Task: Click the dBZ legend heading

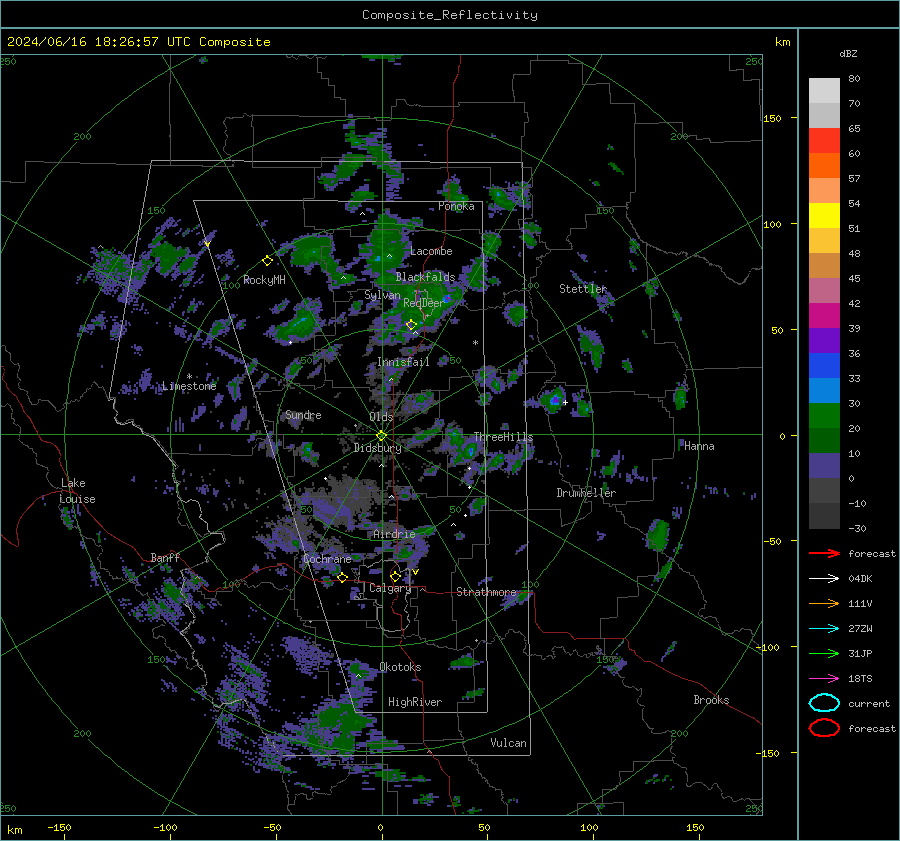Action: point(848,54)
